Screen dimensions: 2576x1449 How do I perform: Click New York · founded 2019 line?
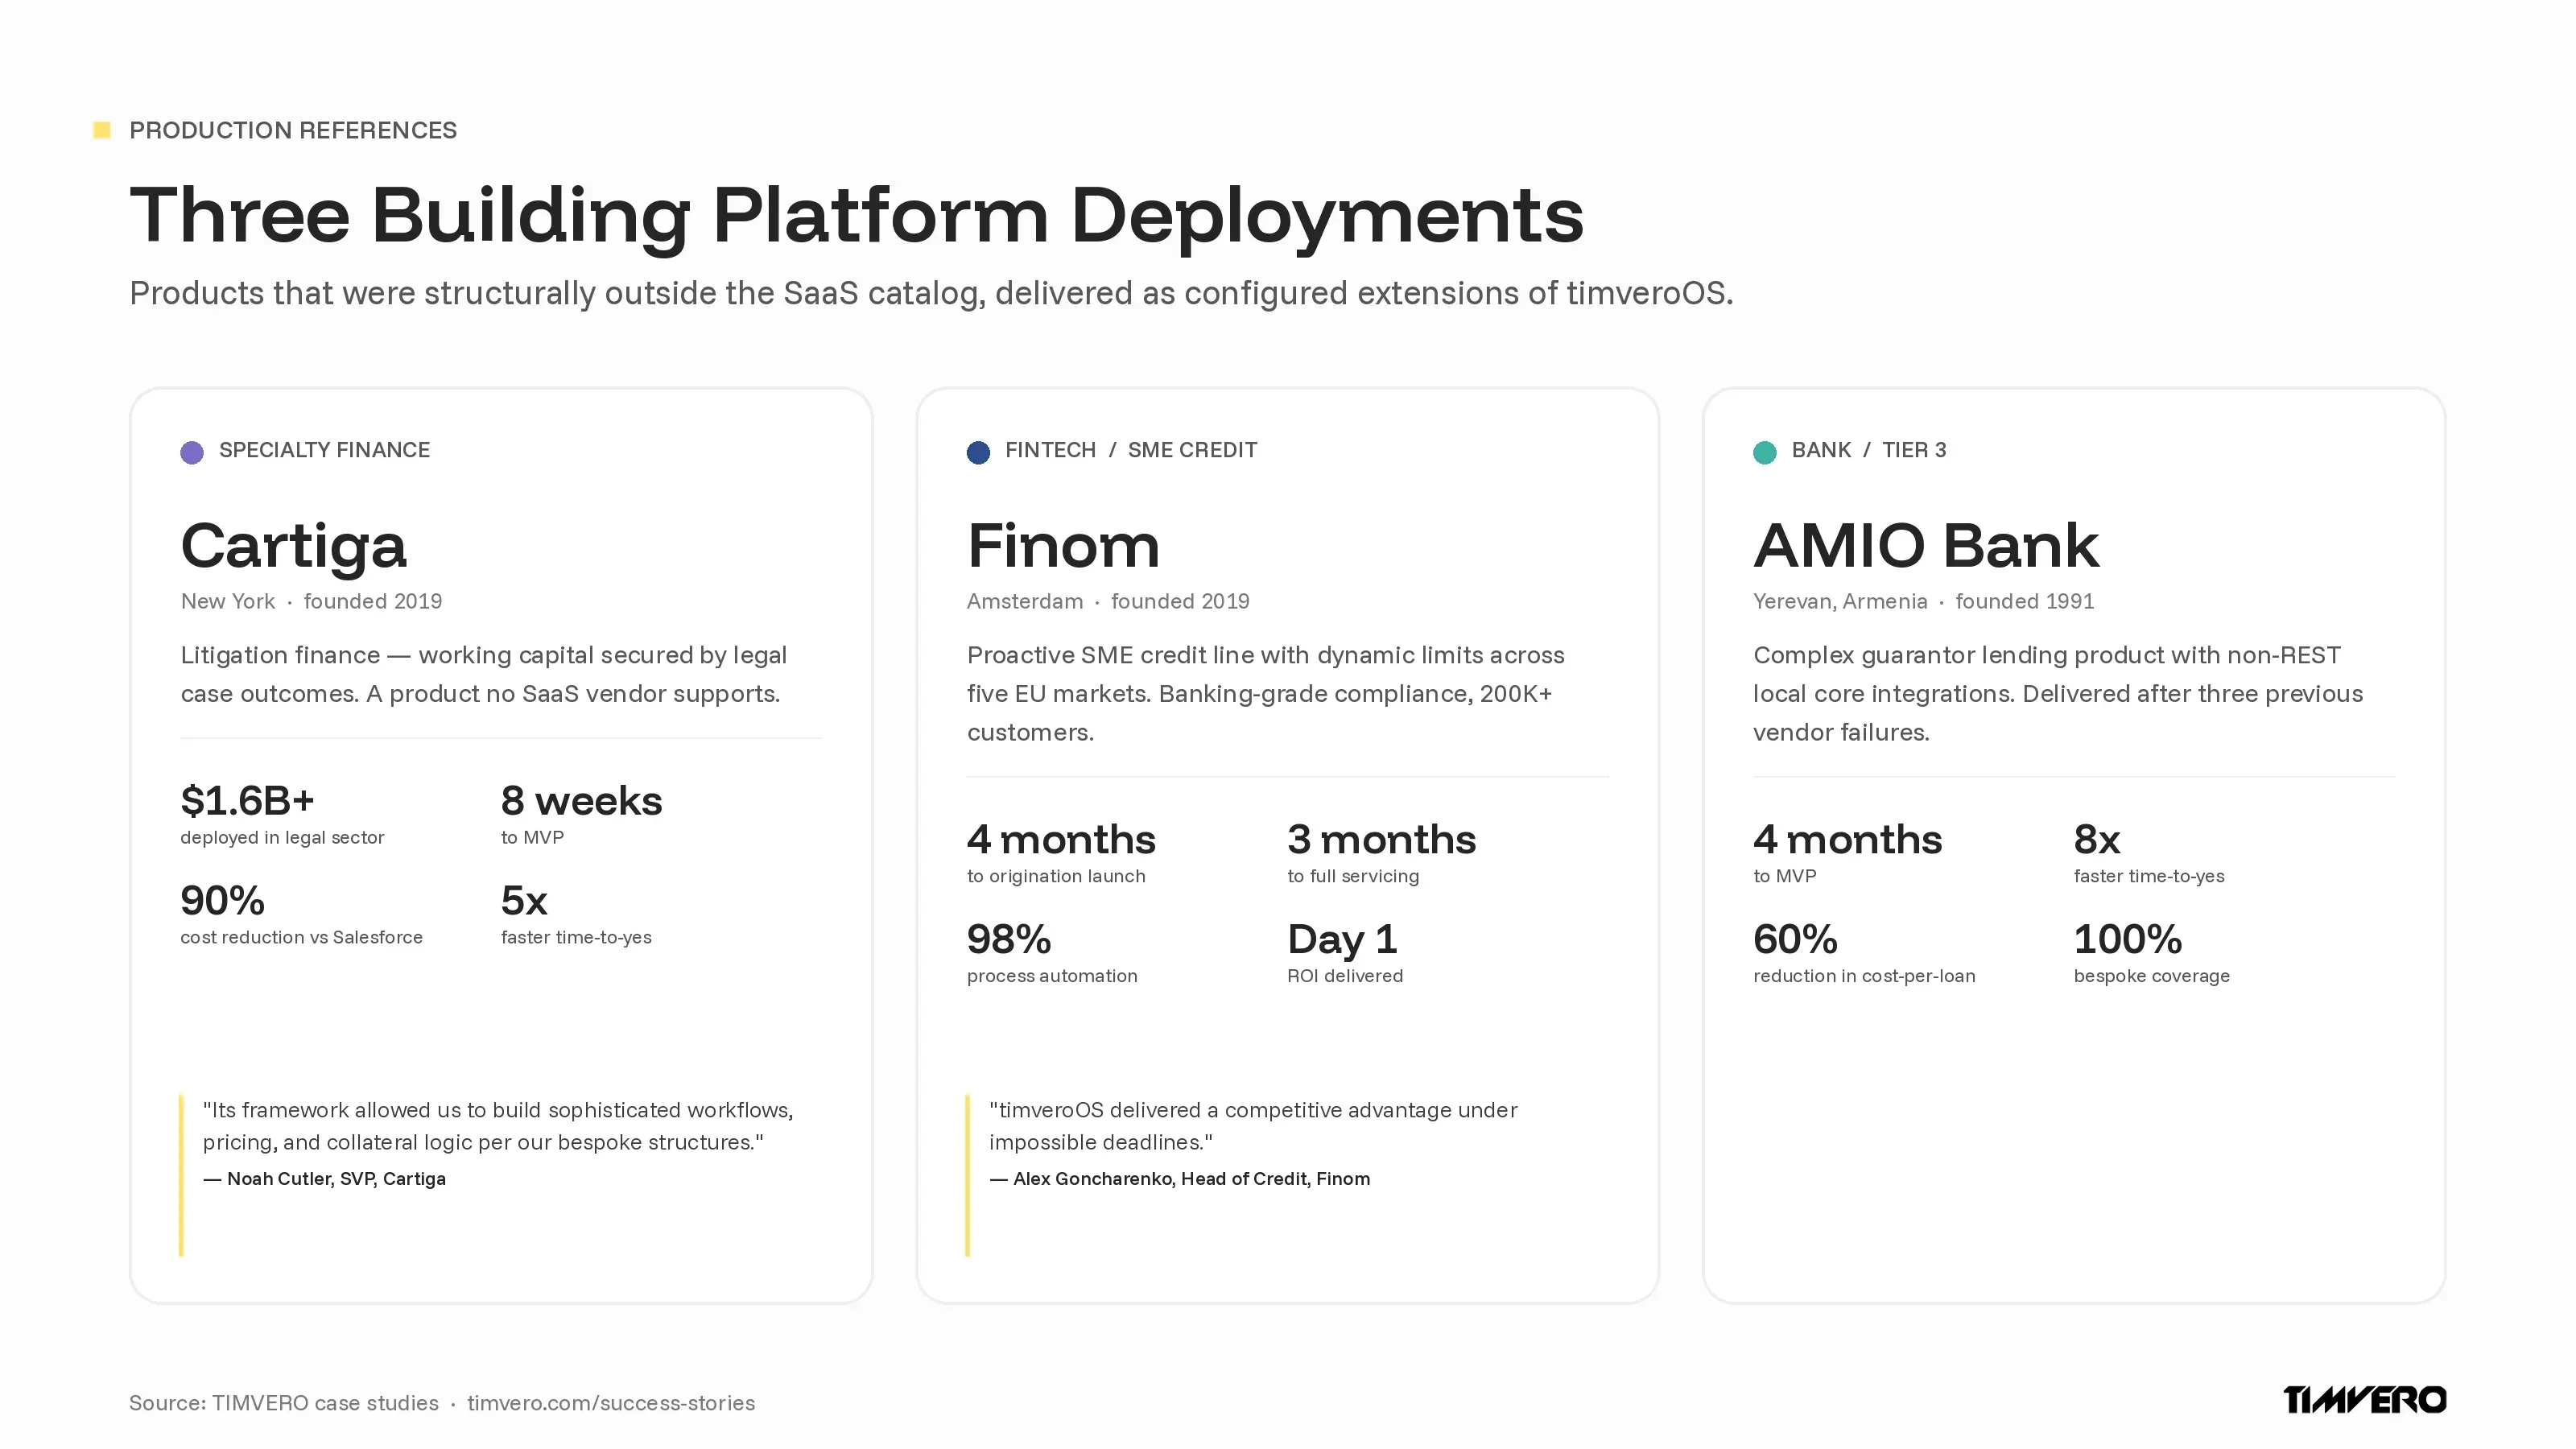pos(311,601)
